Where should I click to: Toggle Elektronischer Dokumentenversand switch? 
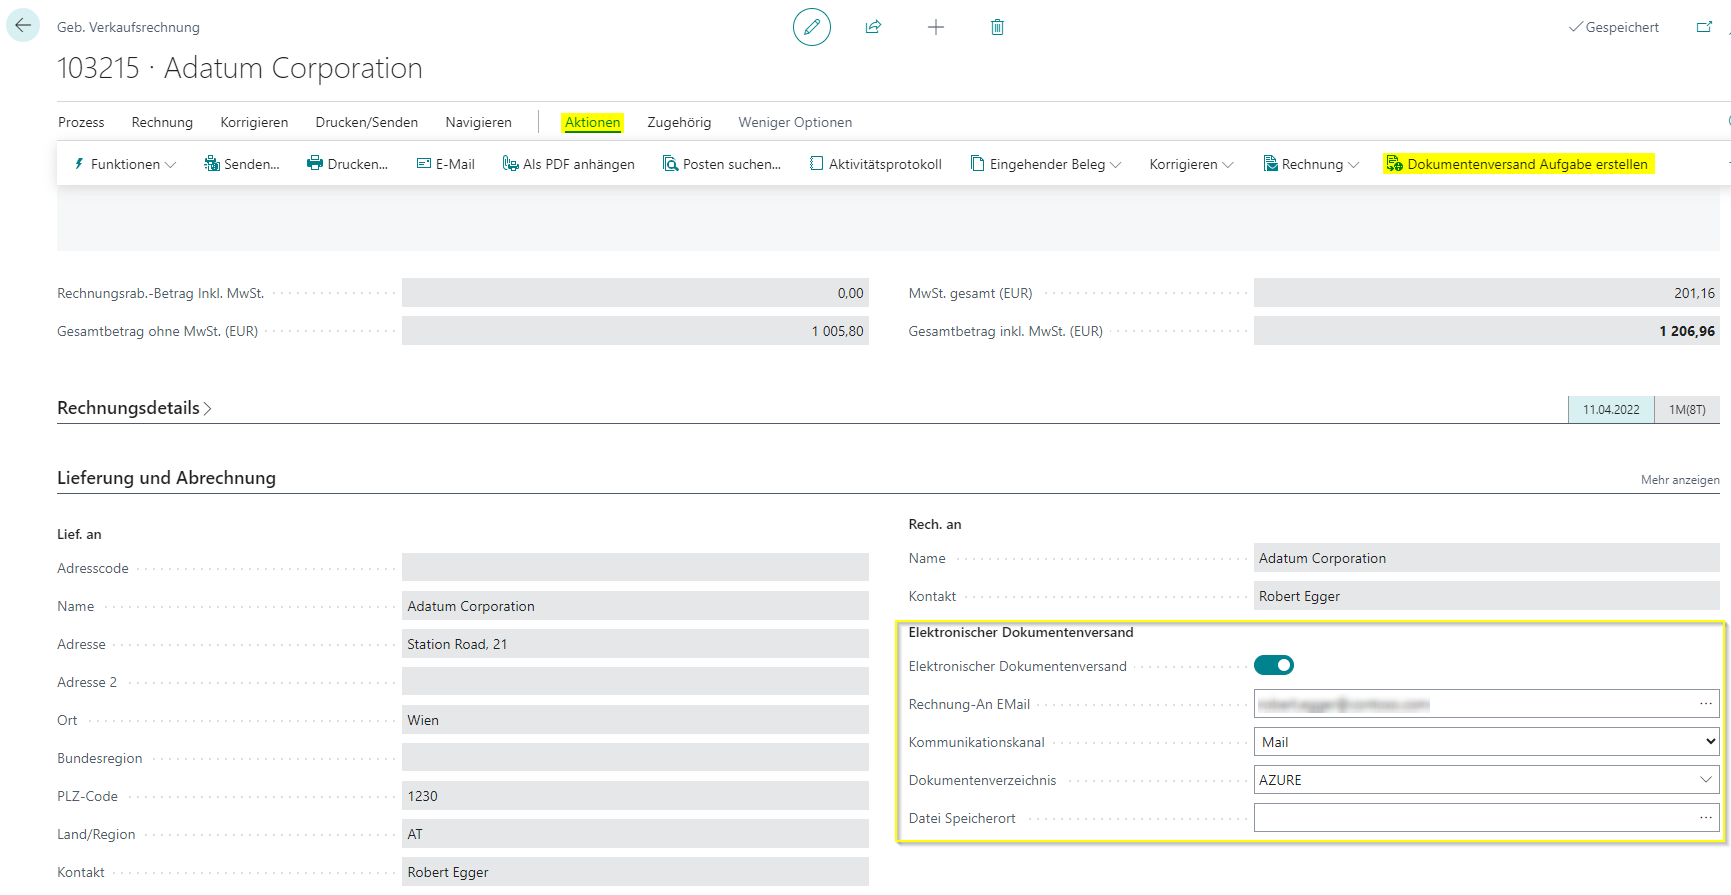1273,666
